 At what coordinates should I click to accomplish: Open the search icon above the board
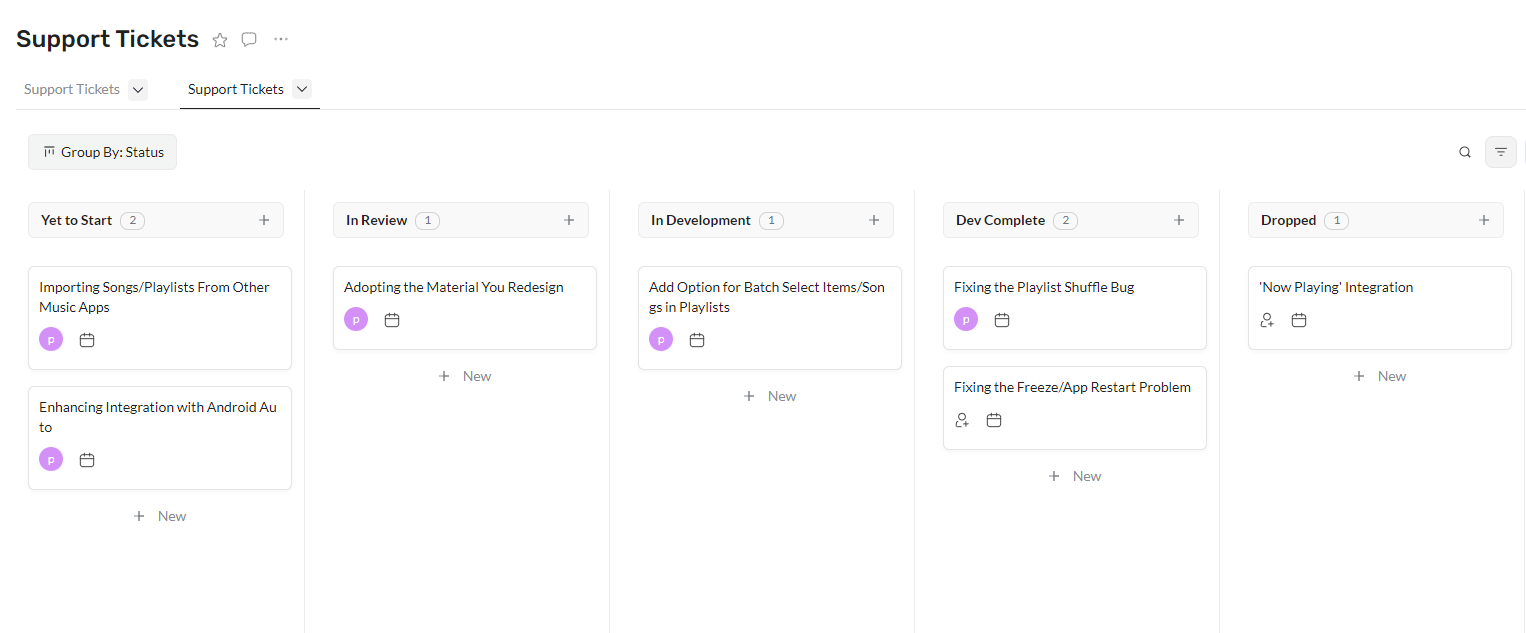pyautogui.click(x=1464, y=152)
